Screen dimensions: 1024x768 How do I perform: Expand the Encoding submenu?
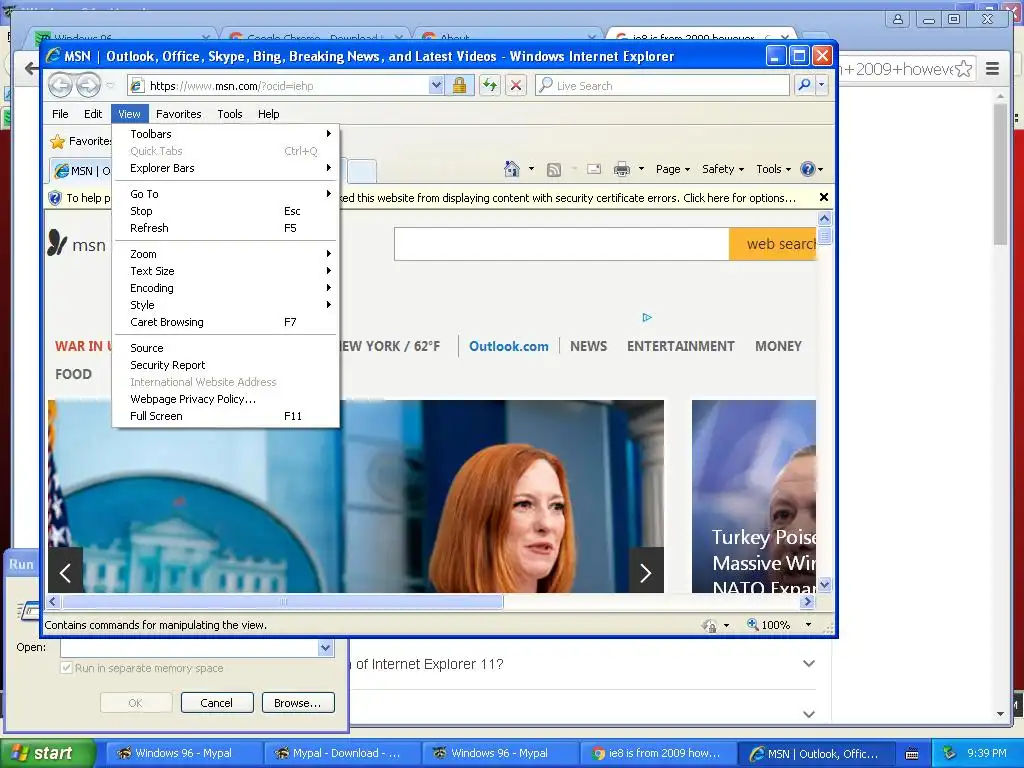click(225, 288)
